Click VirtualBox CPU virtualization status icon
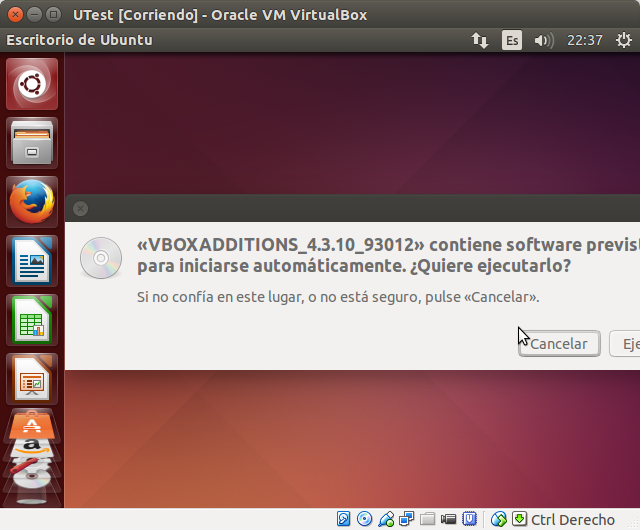Screen dimensions: 640x530 coord(469,519)
